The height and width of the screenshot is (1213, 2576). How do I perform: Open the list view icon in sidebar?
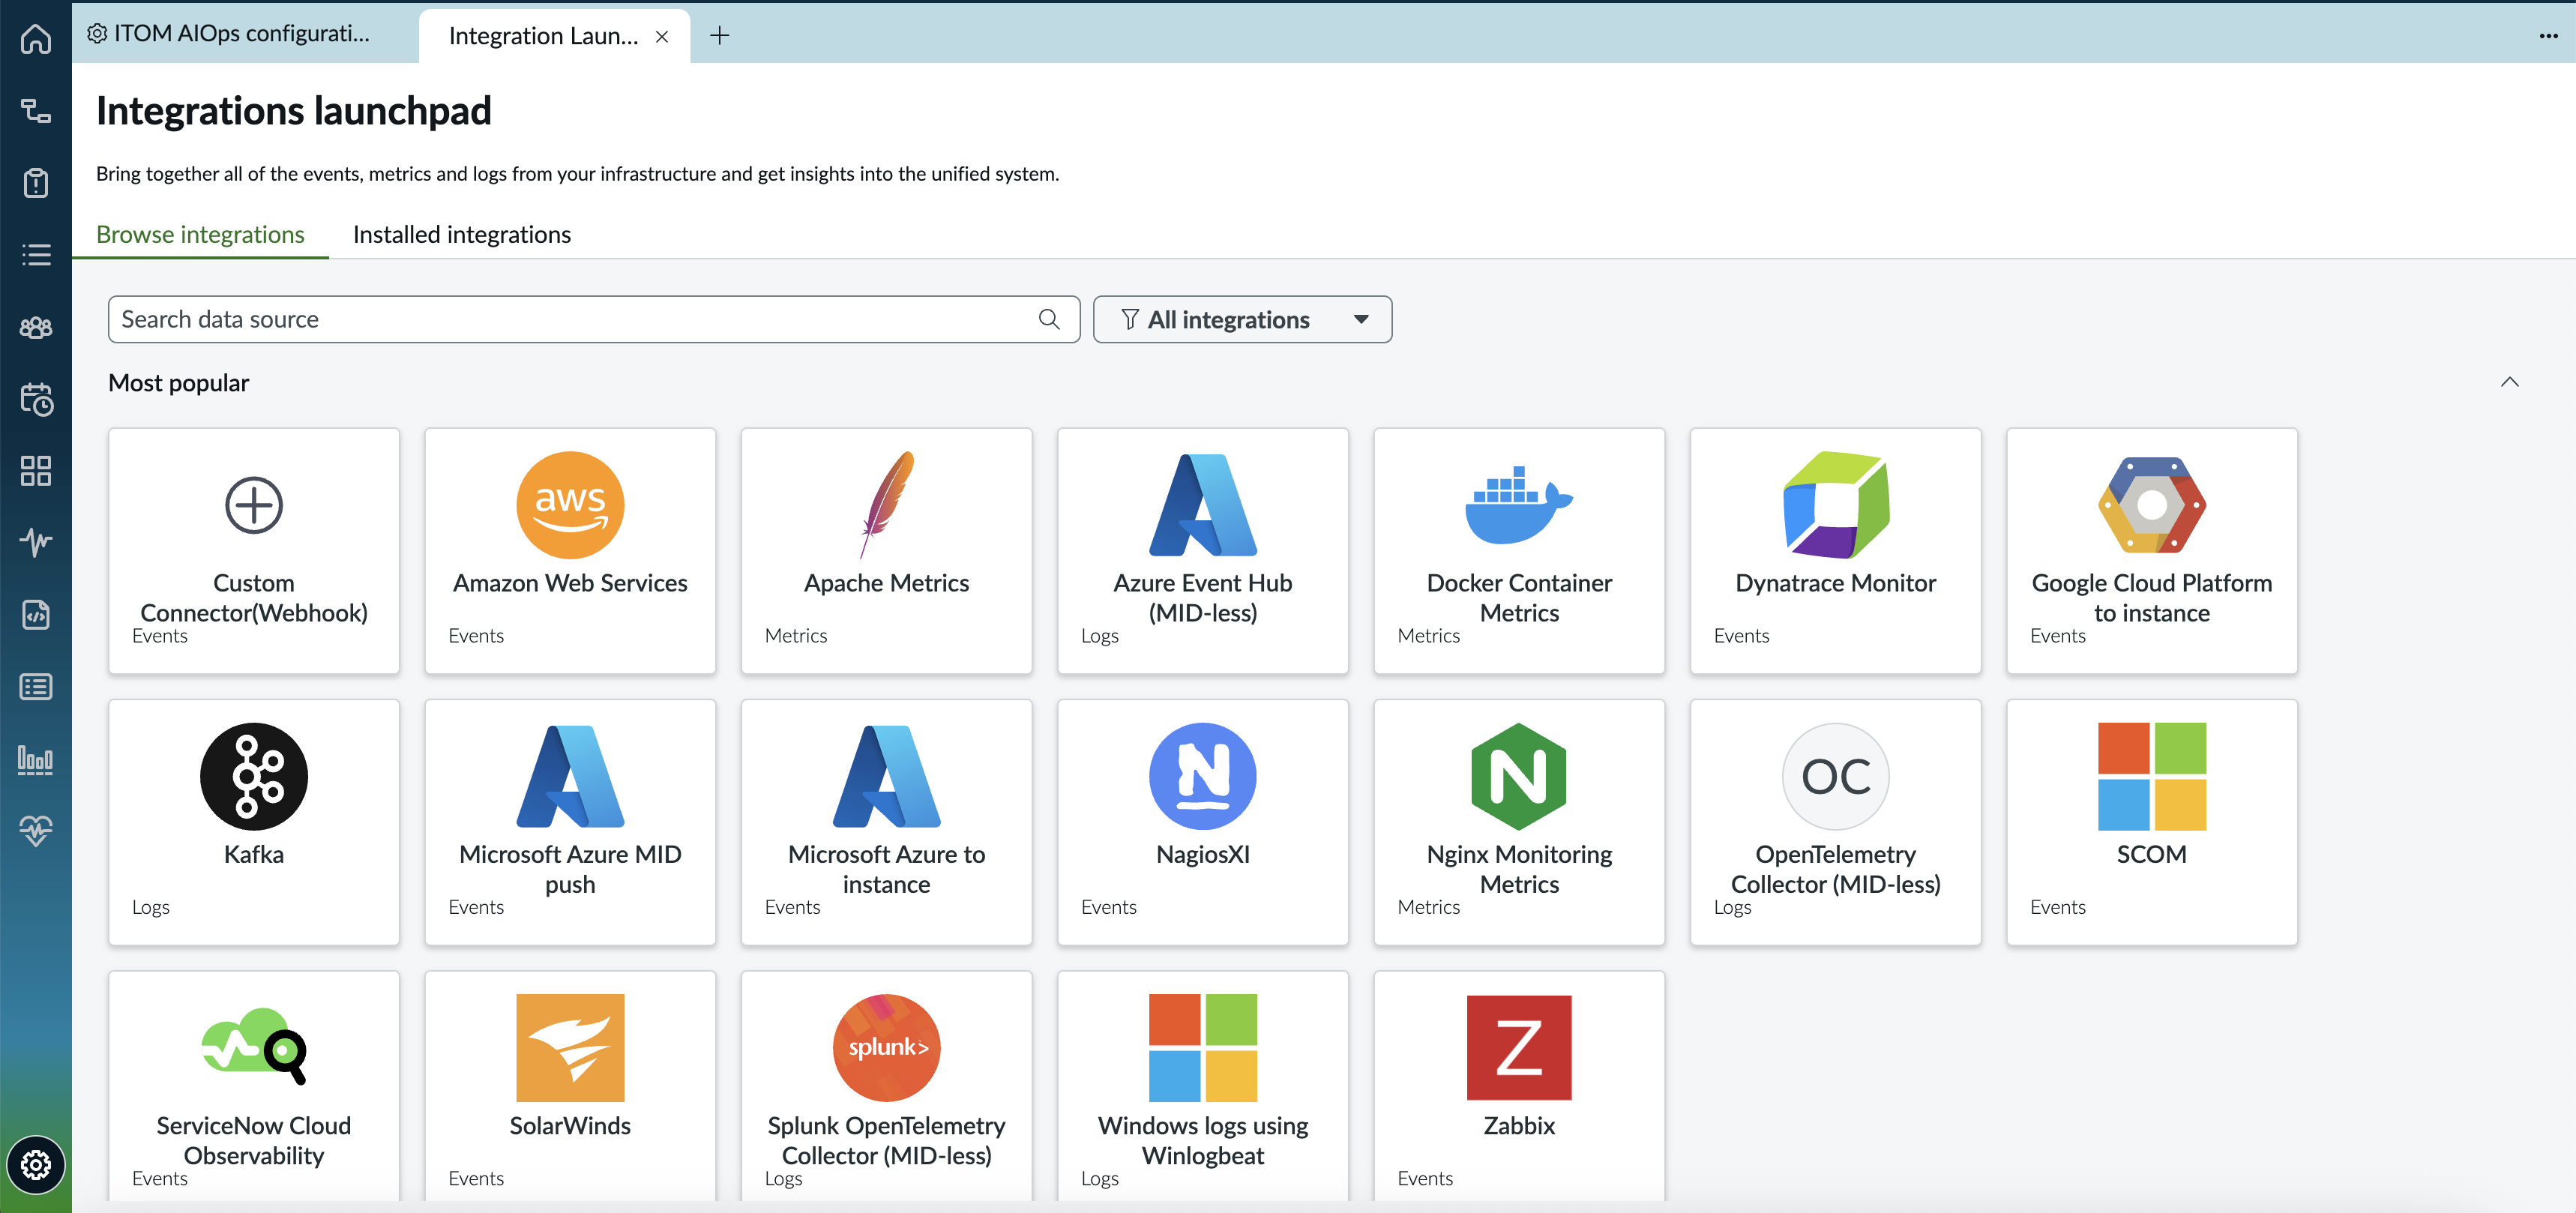pos(36,255)
